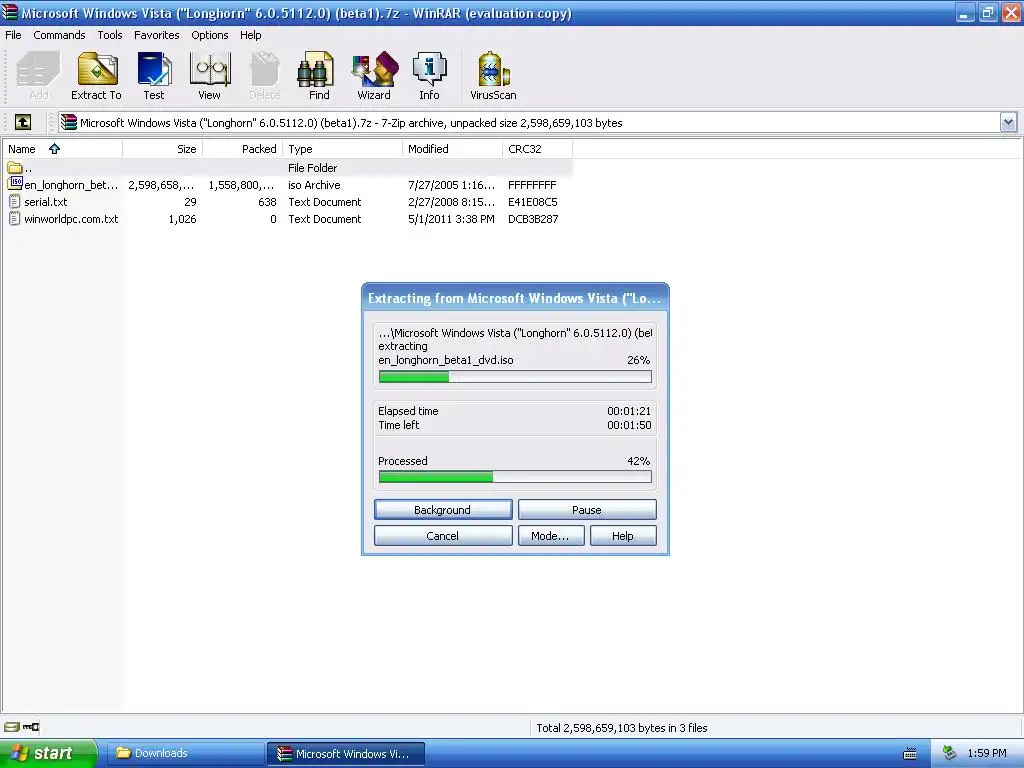Click the WinRAR title bar app icon
The height and width of the screenshot is (768, 1024).
[x=9, y=12]
